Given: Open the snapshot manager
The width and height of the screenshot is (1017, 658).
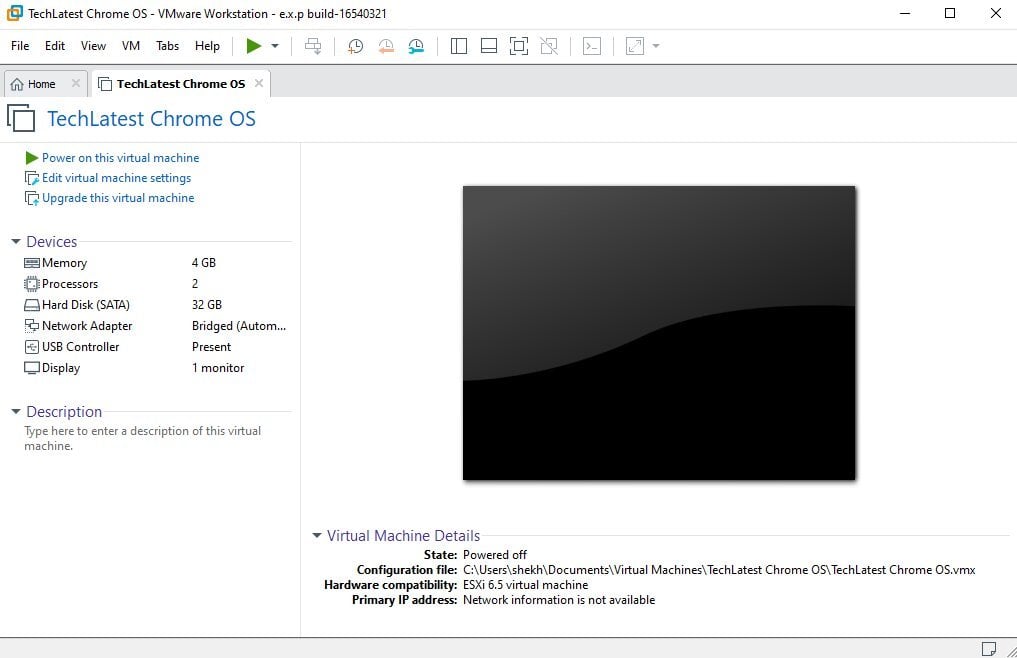Looking at the screenshot, I should click(416, 45).
